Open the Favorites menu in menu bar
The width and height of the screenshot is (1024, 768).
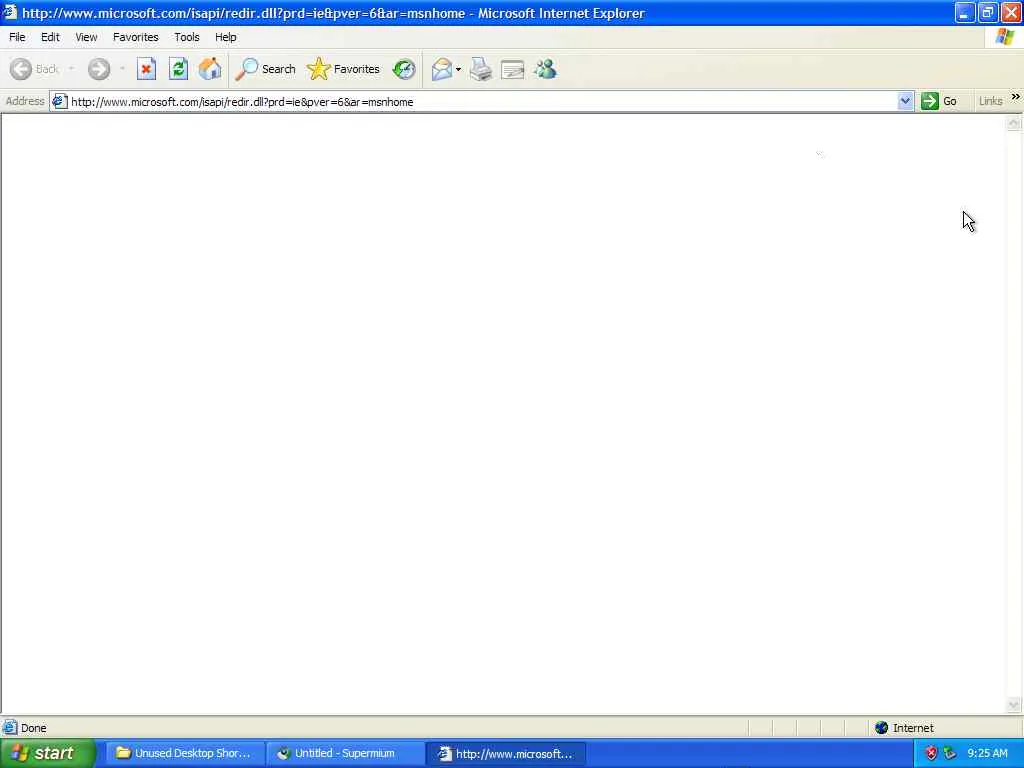(136, 37)
